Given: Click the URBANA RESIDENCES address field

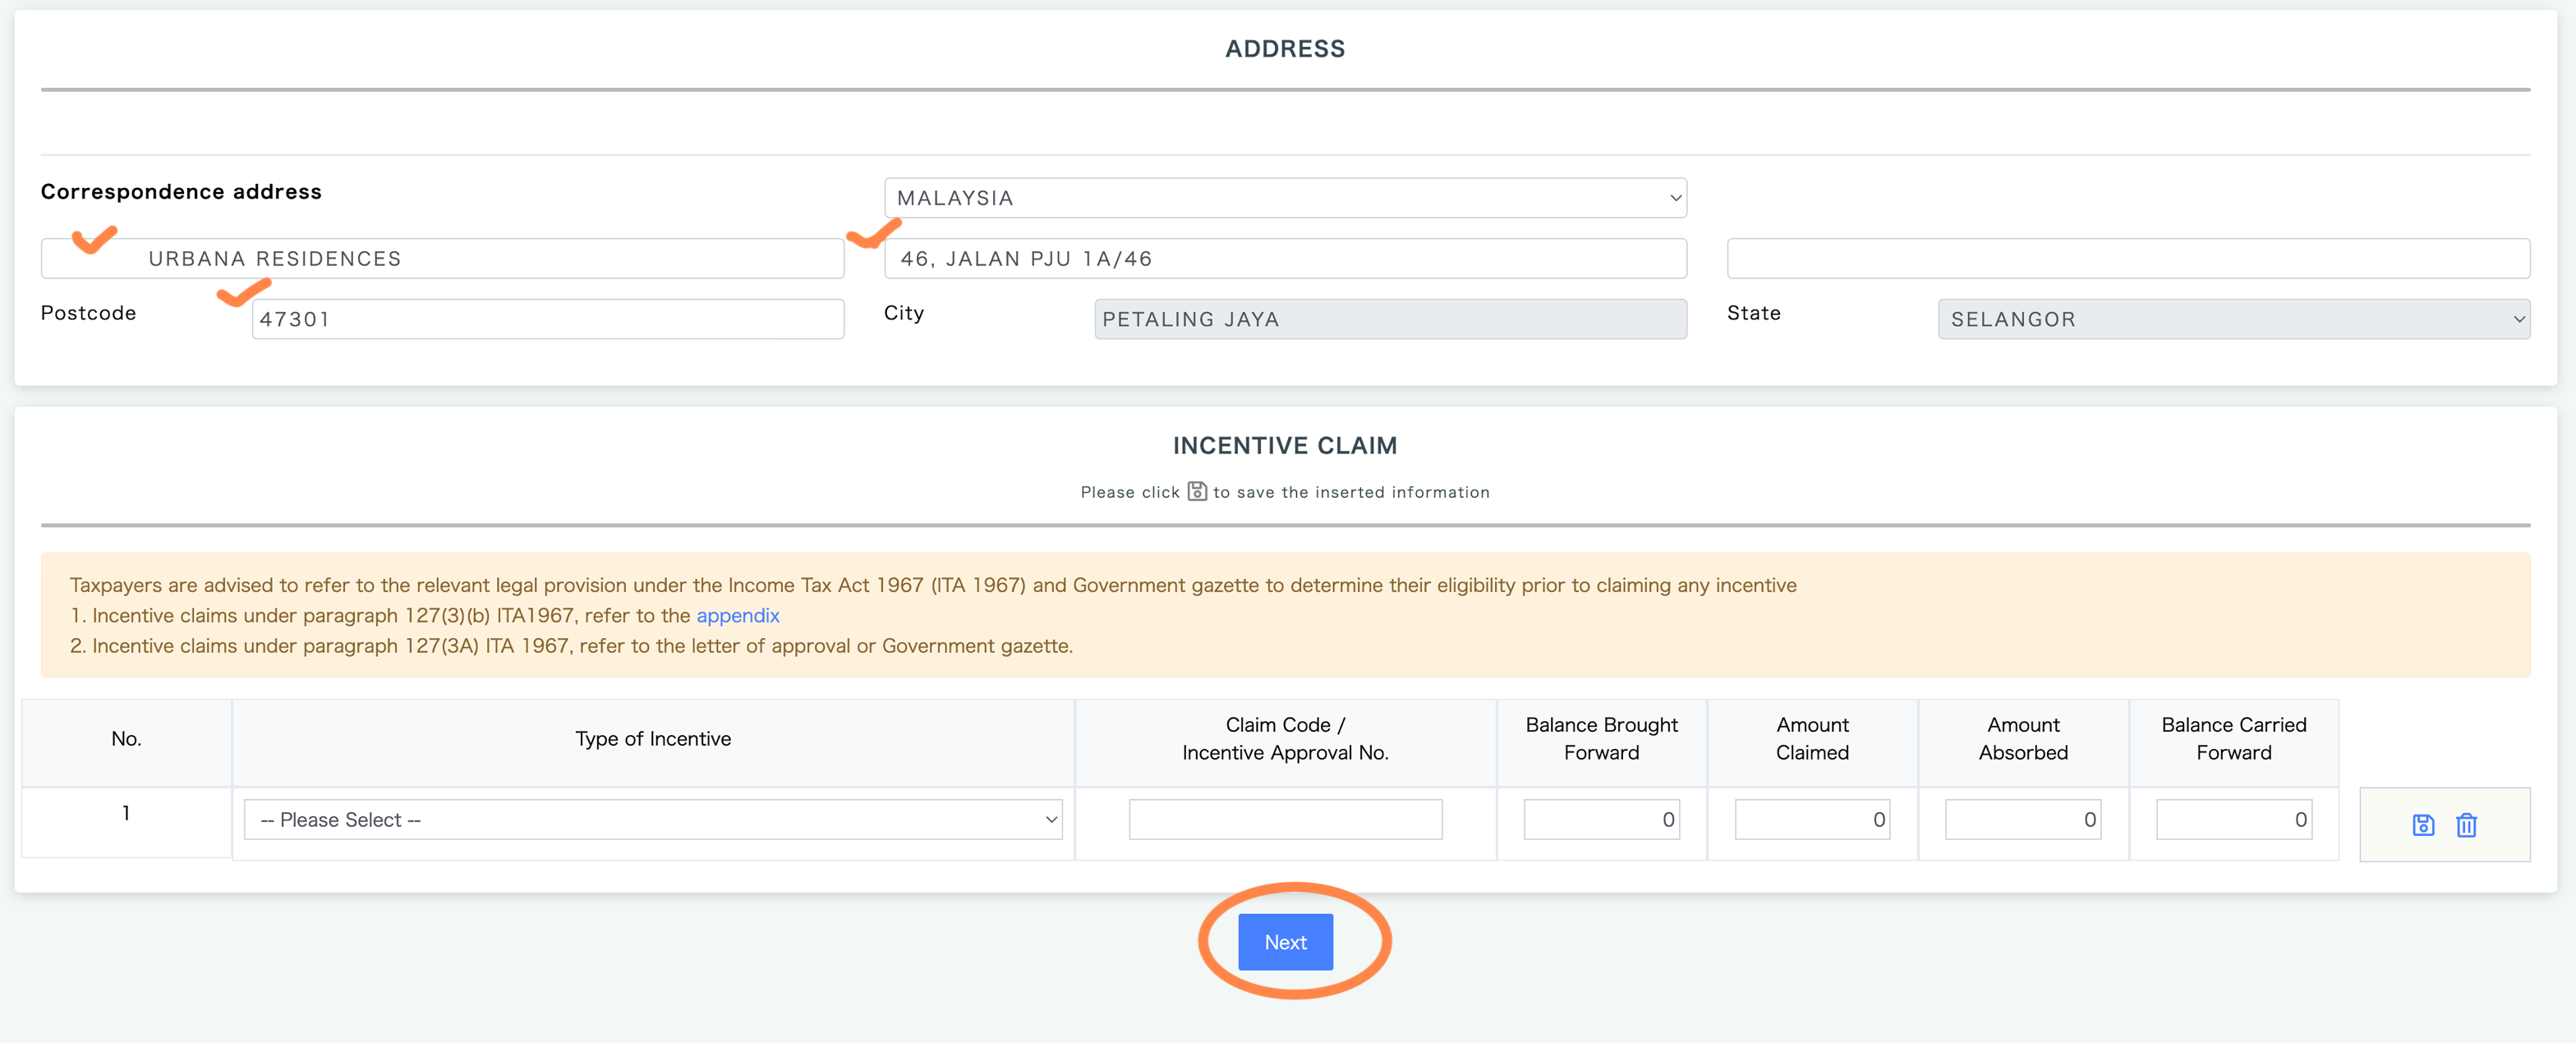Looking at the screenshot, I should [442, 259].
